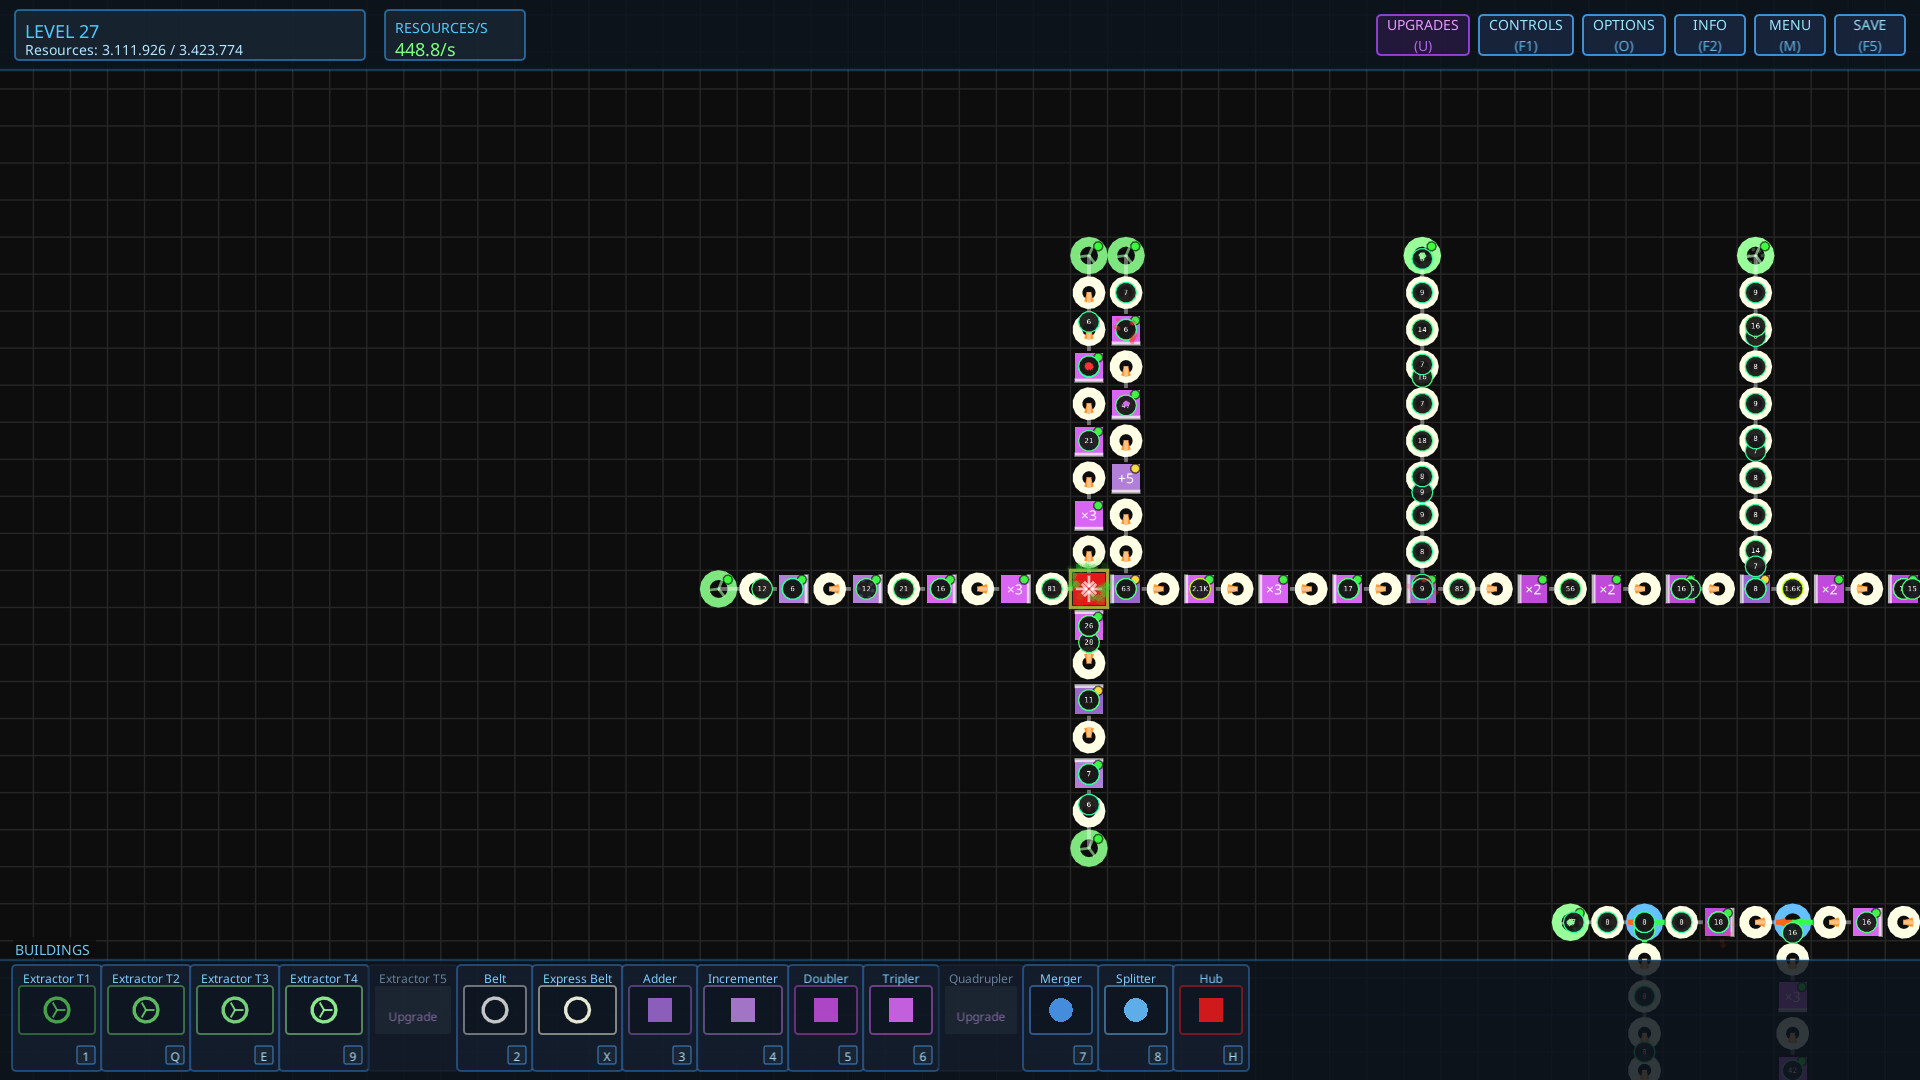The height and width of the screenshot is (1080, 1920).
Task: Select the Express Belt tool
Action: 577,1010
